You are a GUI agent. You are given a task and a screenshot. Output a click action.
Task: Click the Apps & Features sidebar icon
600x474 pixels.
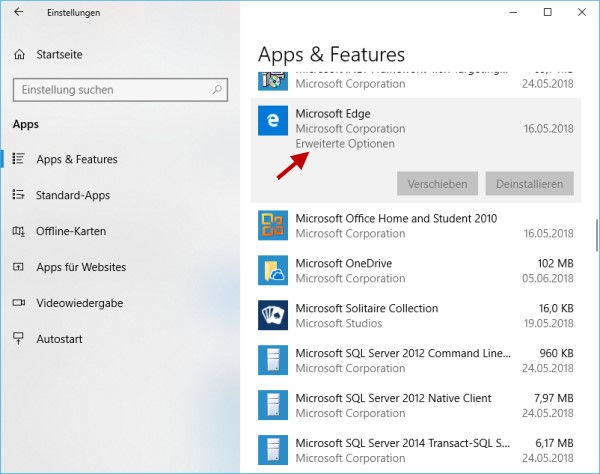pos(18,159)
